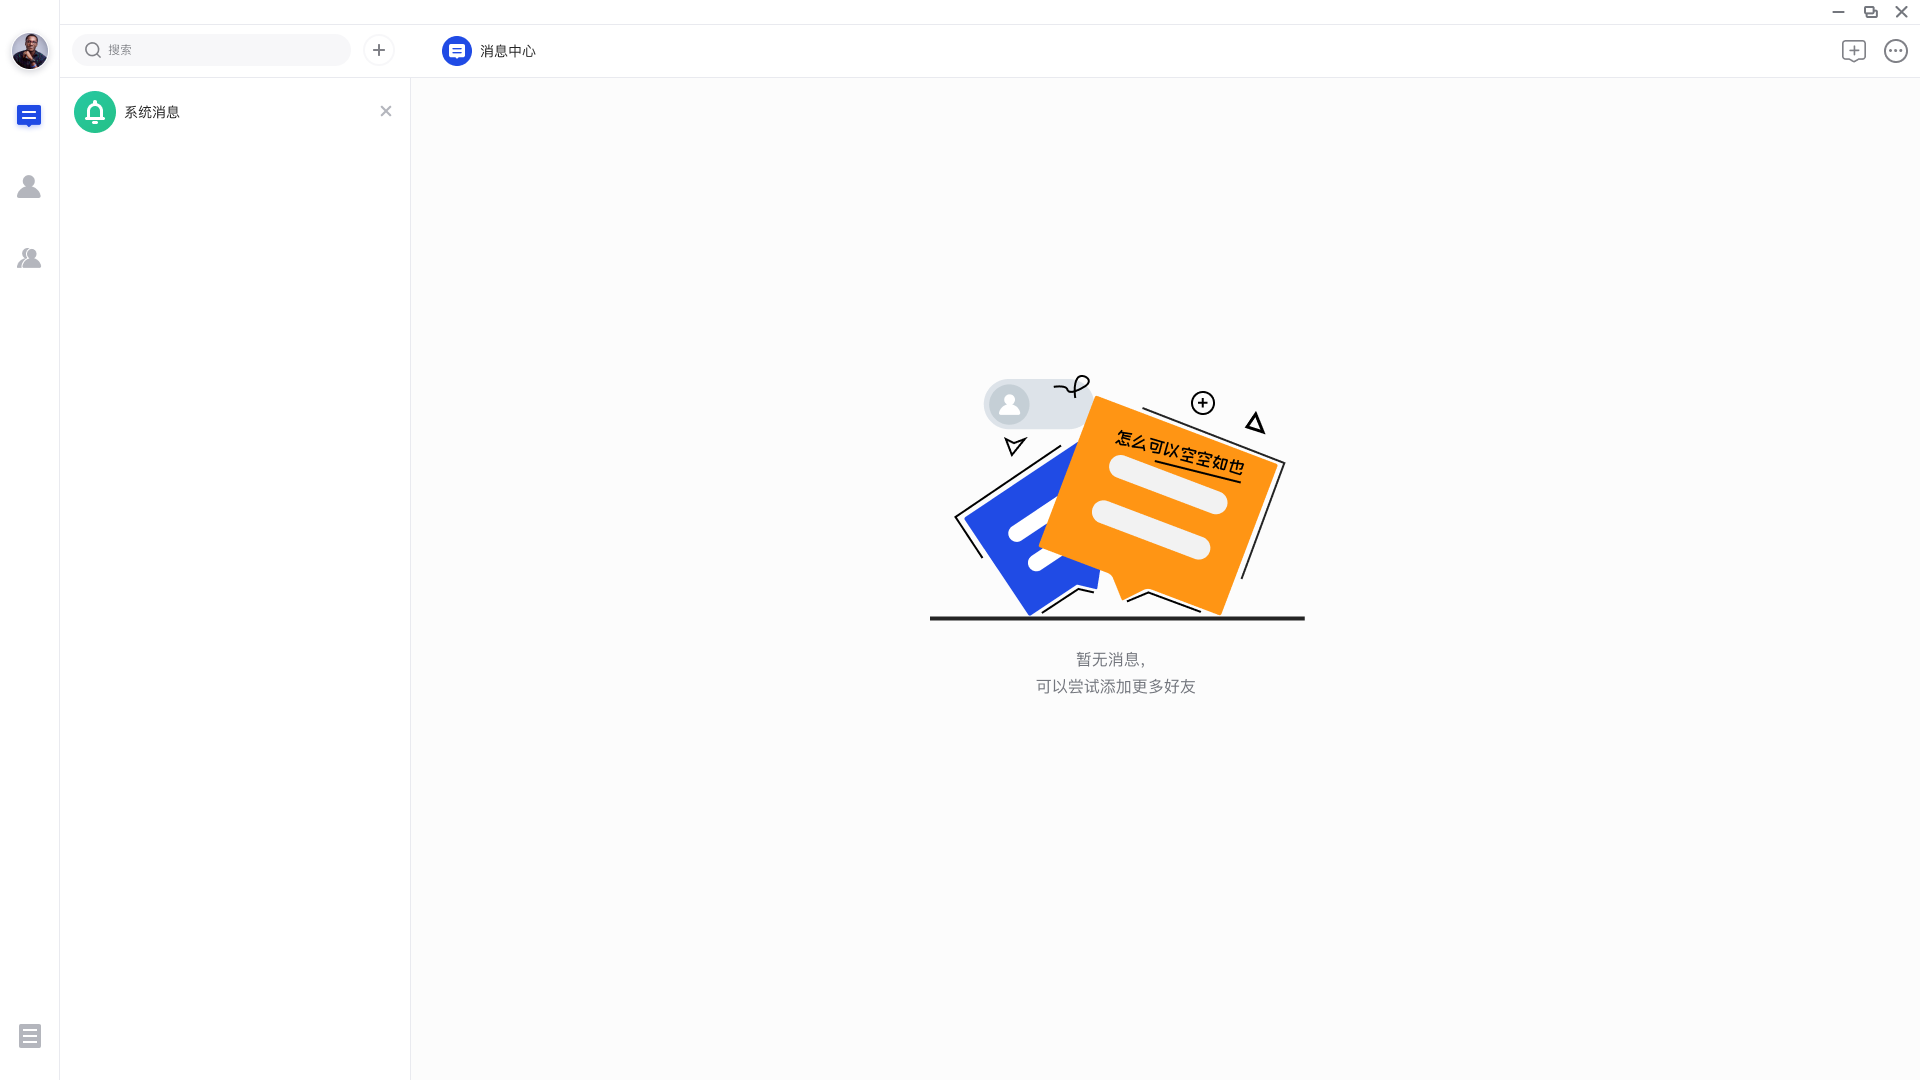
Task: Open the Contacts icon showing a single person
Action: (29, 187)
